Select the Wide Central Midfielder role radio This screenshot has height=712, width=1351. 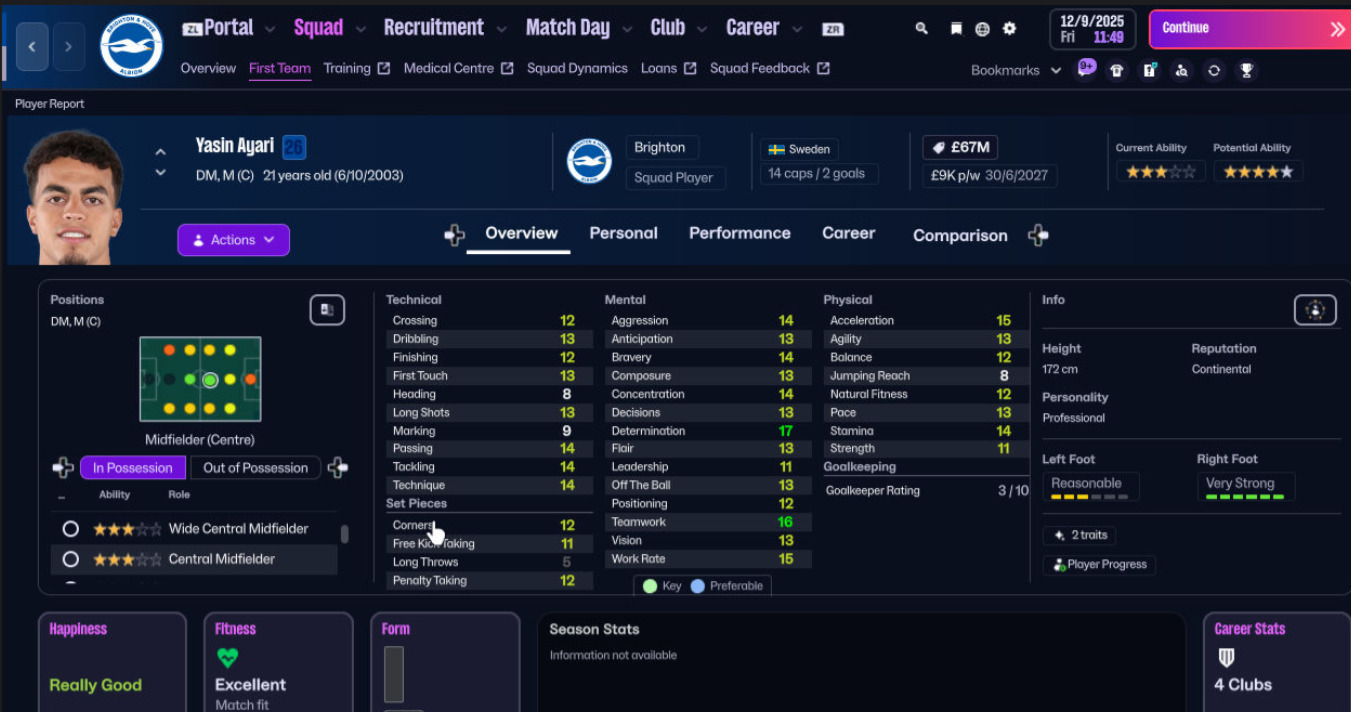71,529
